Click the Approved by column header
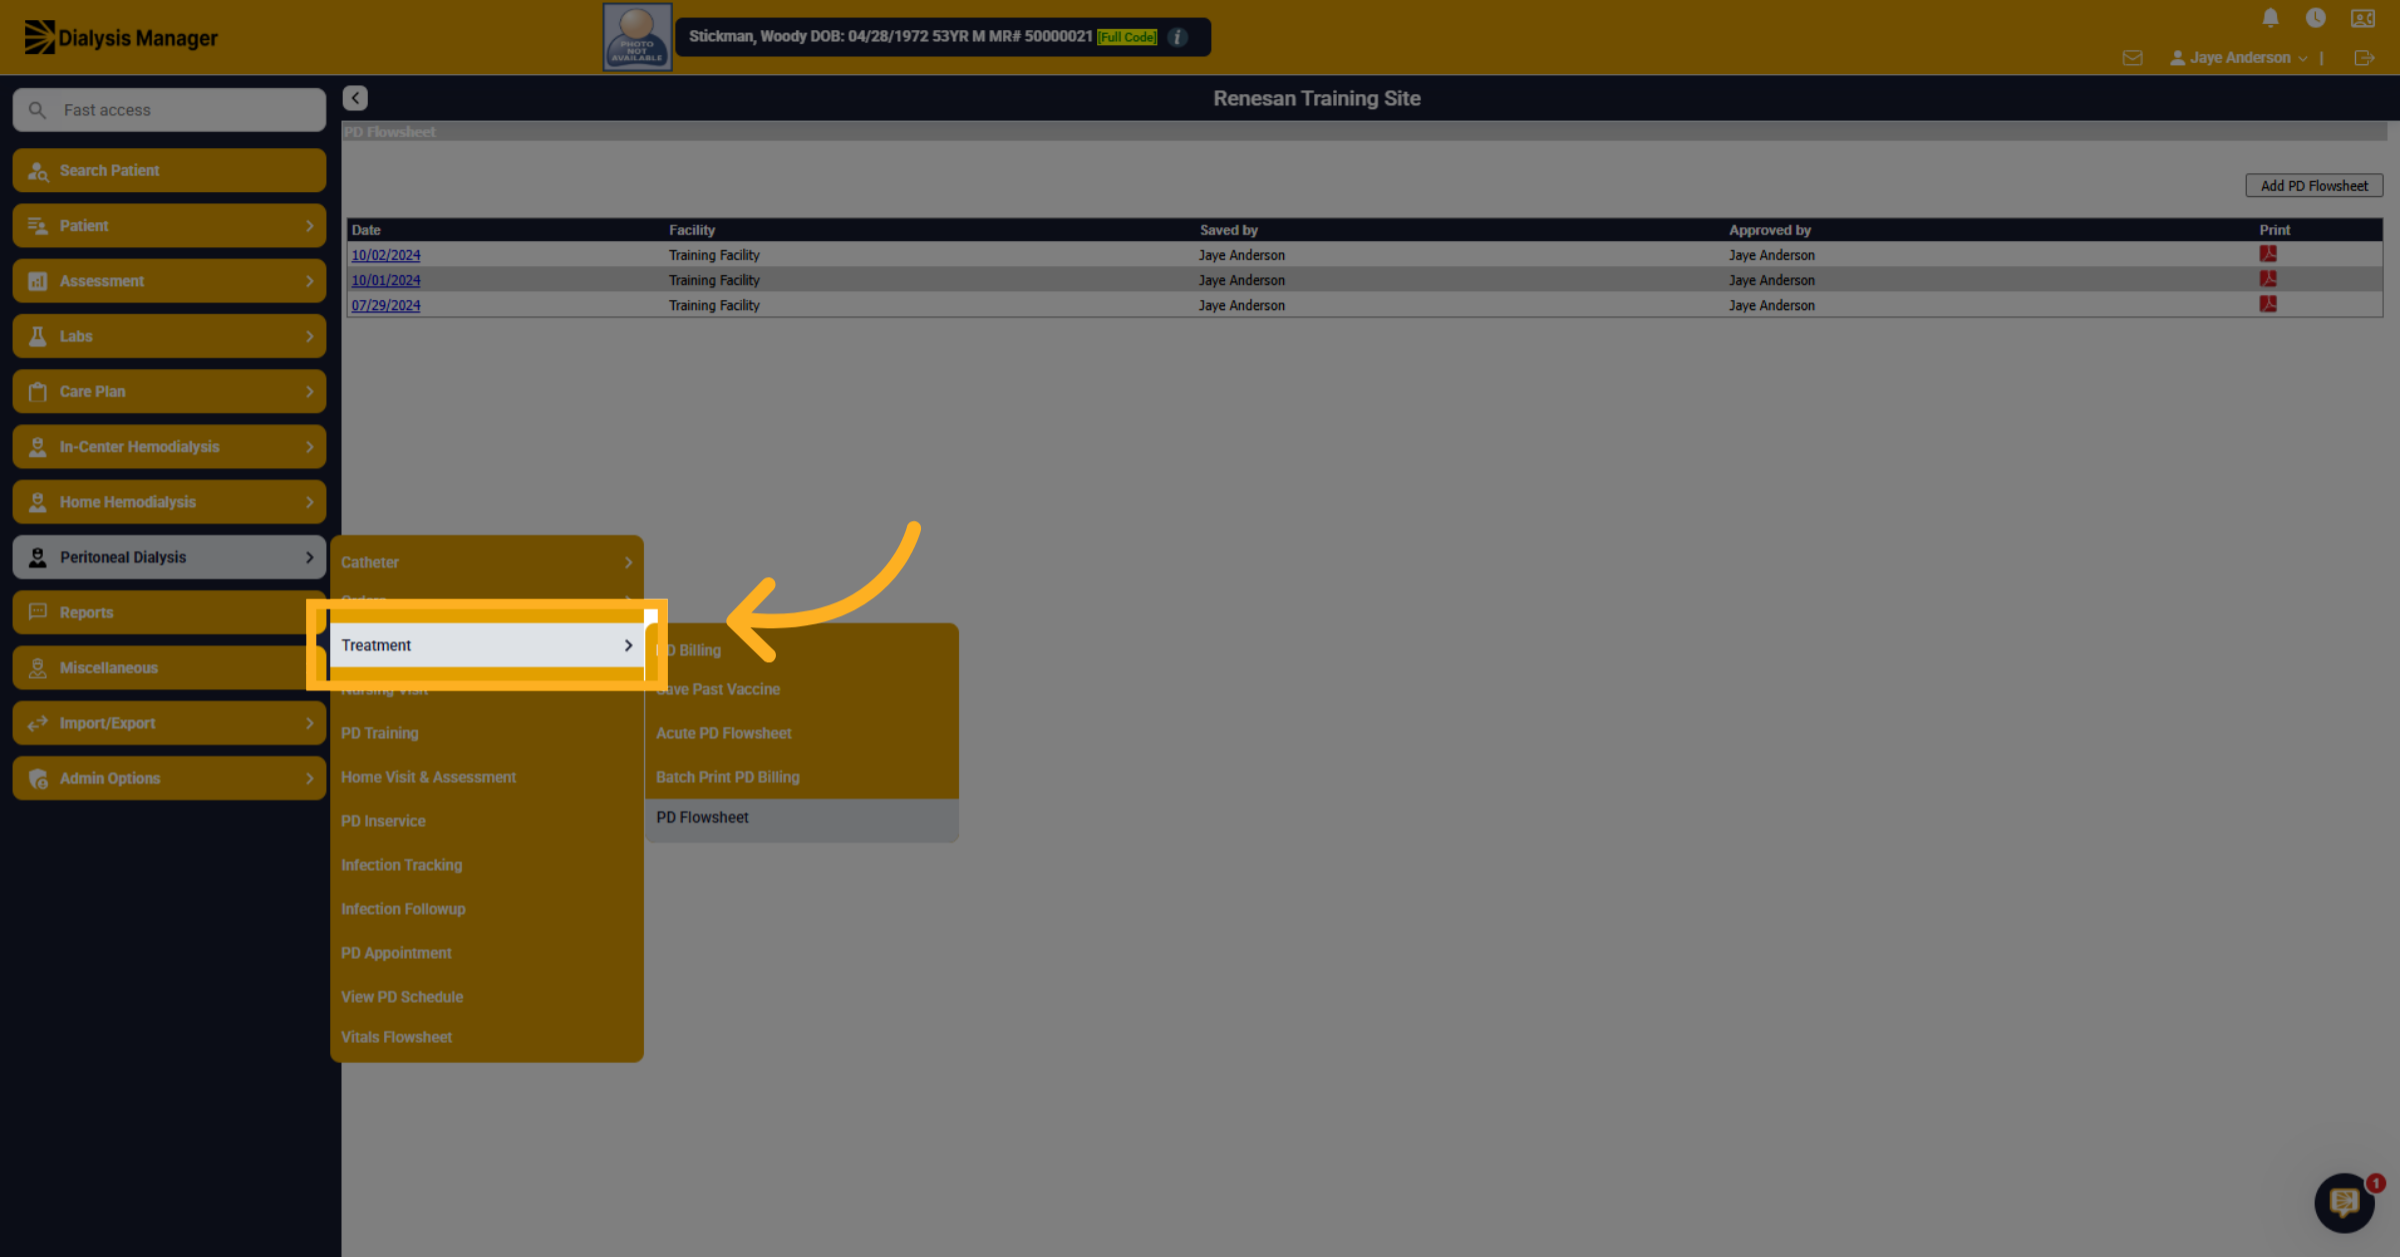Viewport: 2400px width, 1257px height. [x=1769, y=230]
